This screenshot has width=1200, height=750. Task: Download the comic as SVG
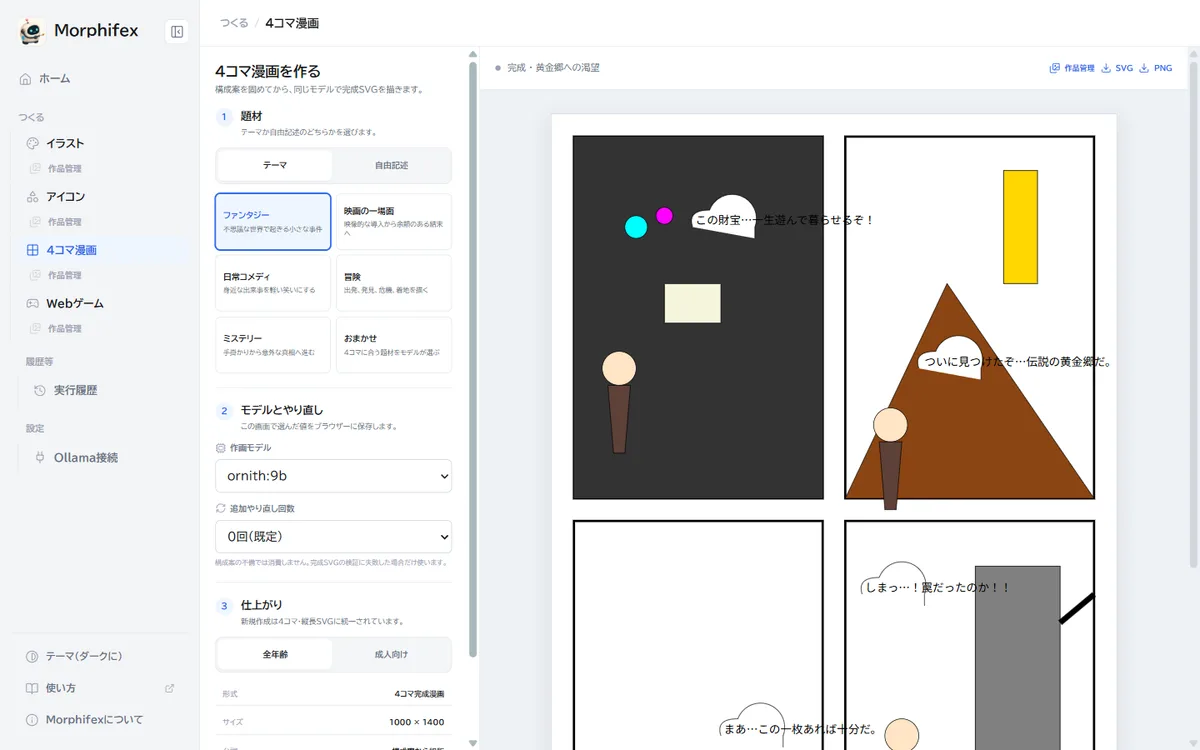point(1118,68)
